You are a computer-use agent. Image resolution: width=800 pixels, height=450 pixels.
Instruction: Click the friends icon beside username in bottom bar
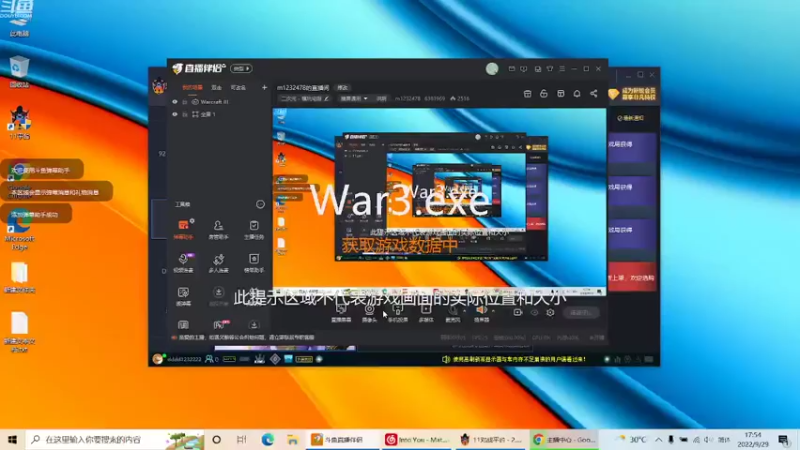coord(209,359)
